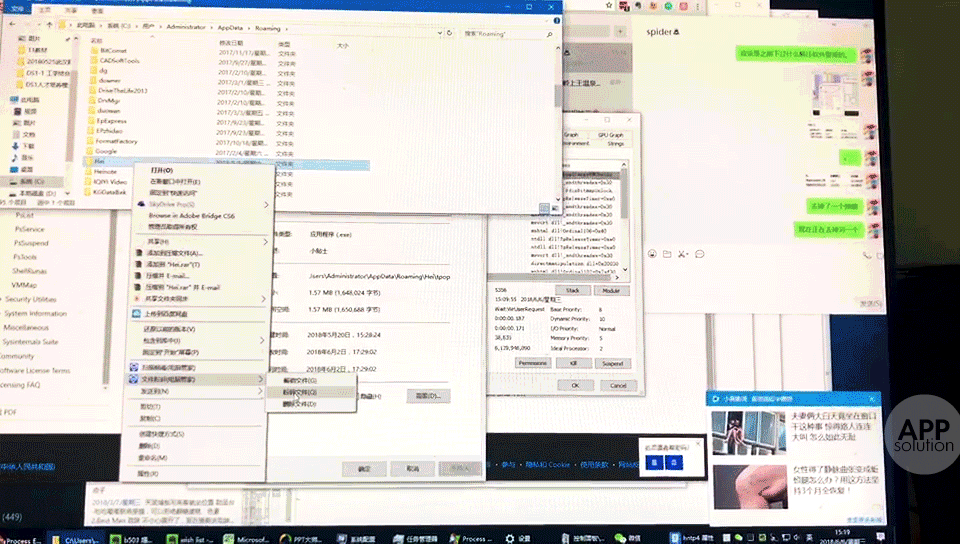
Task: Switch to the GPU Graph tab
Action: pos(610,134)
